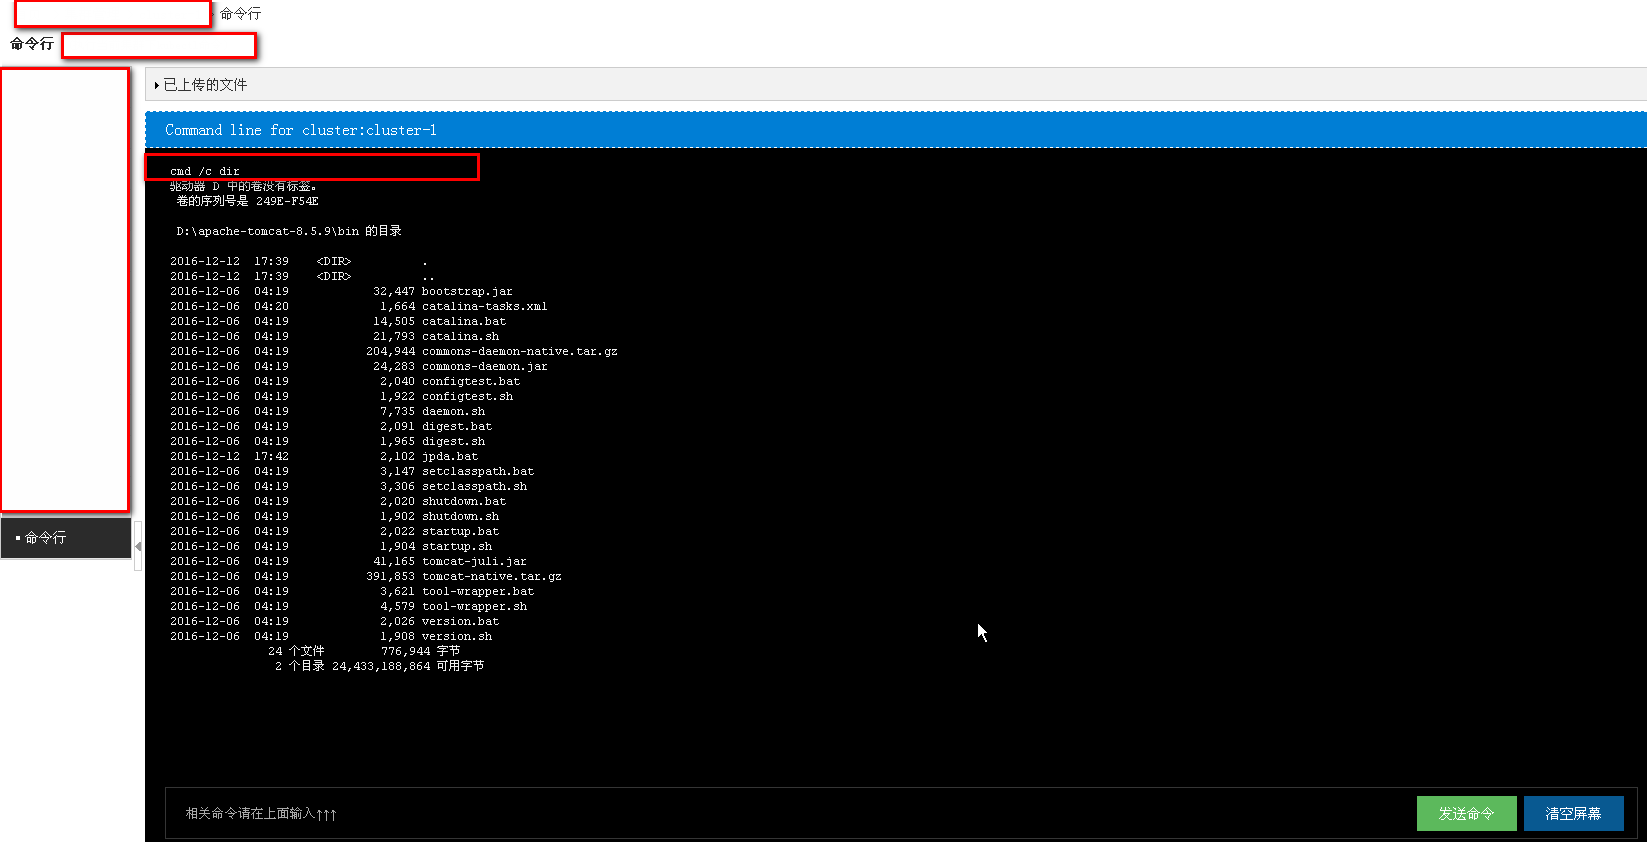Click the hint text 相关命令请在上面输入
Viewport: 1647px width, 842px height.
coord(260,814)
